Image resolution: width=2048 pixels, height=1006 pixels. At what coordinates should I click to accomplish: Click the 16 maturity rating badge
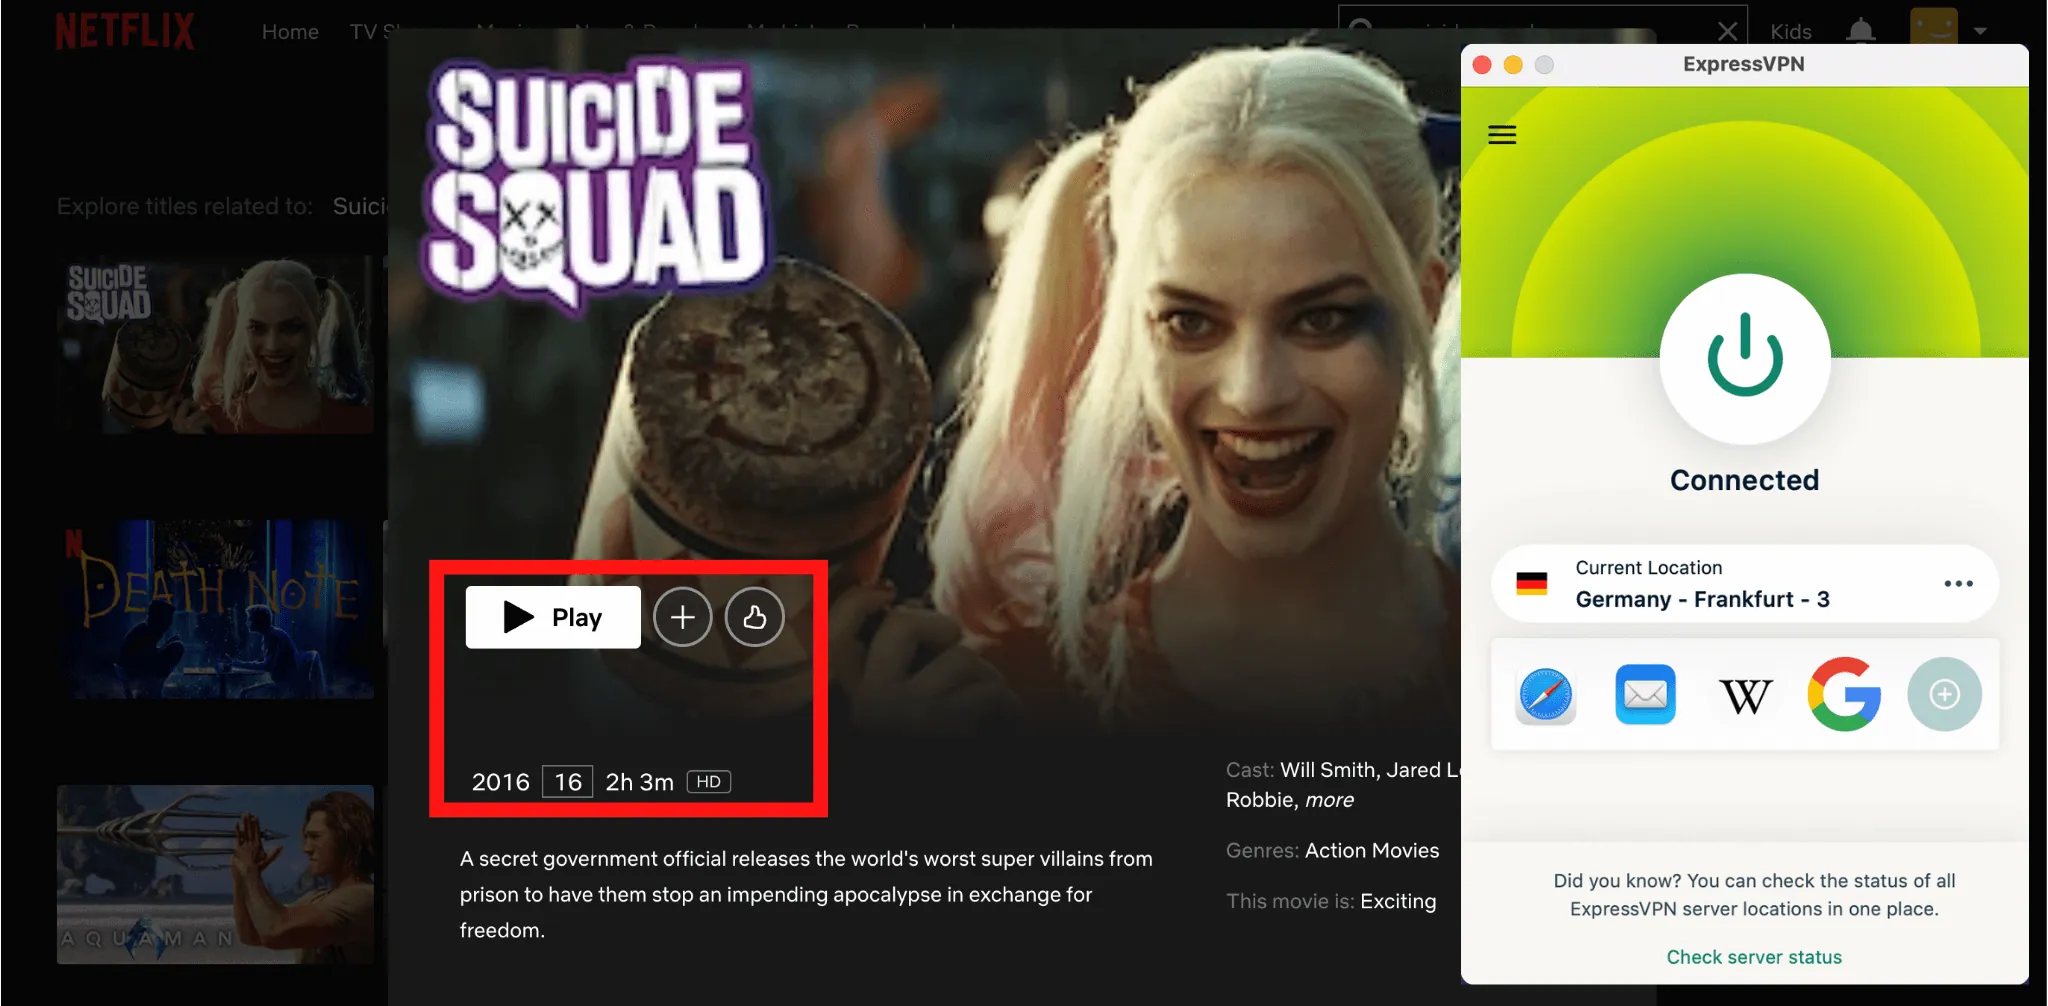click(567, 782)
